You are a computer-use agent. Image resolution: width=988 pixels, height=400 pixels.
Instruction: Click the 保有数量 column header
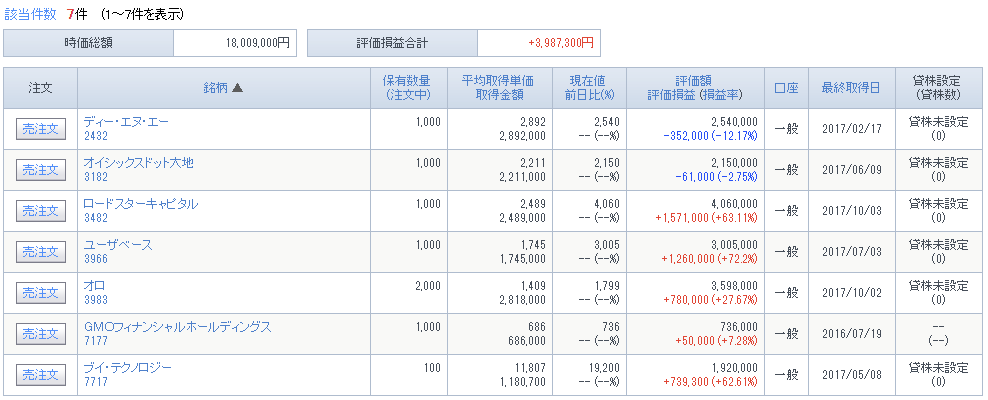(x=407, y=81)
